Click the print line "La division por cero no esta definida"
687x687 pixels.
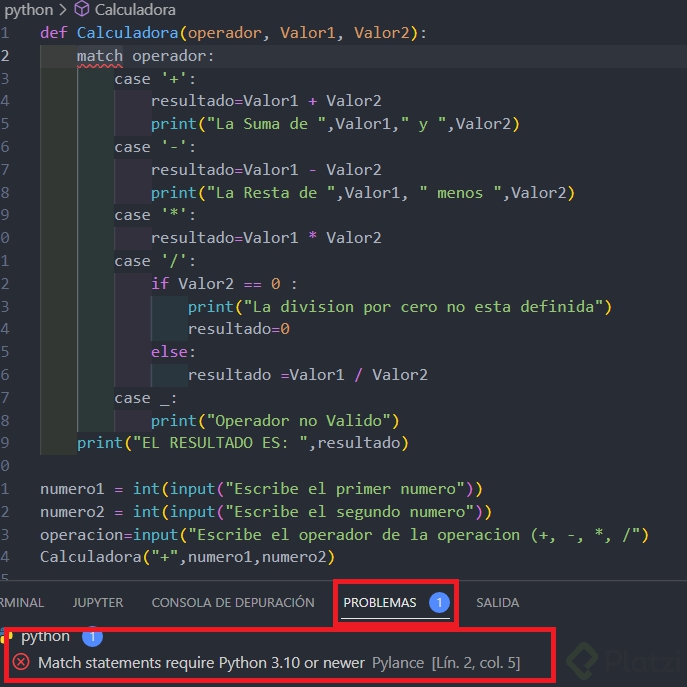pyautogui.click(x=400, y=307)
